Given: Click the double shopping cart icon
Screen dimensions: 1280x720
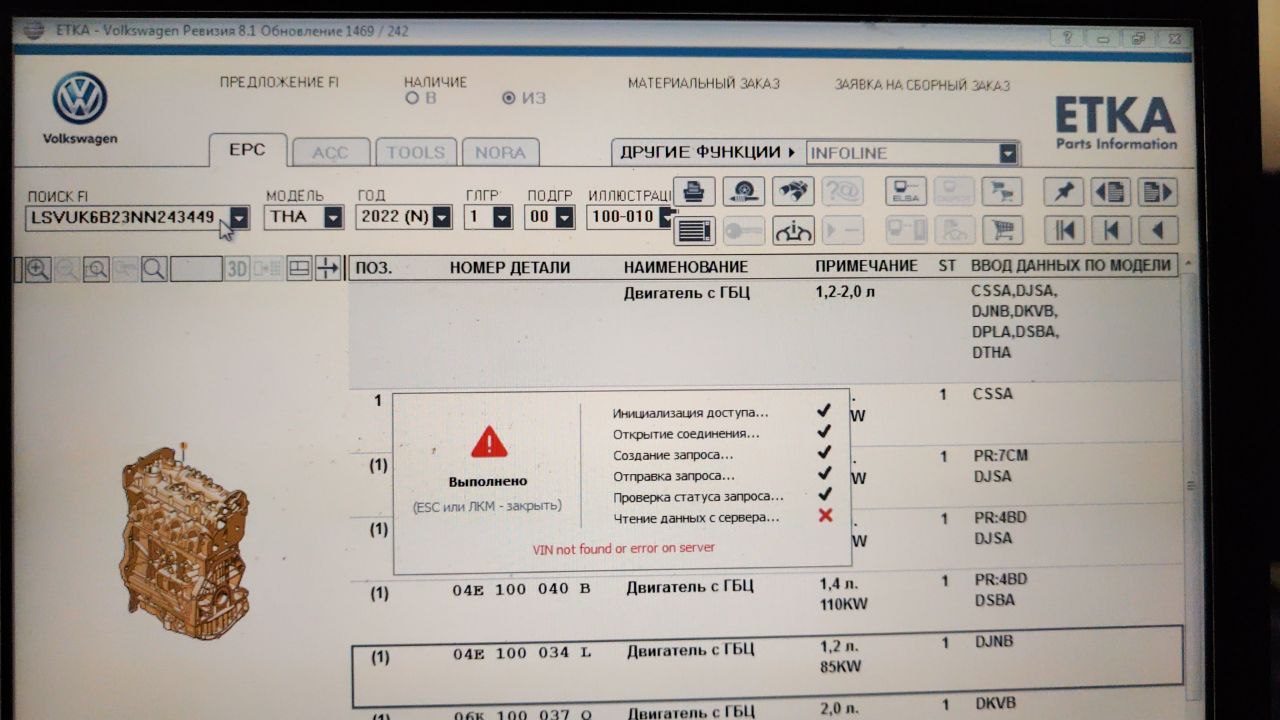Looking at the screenshot, I should (1001, 192).
